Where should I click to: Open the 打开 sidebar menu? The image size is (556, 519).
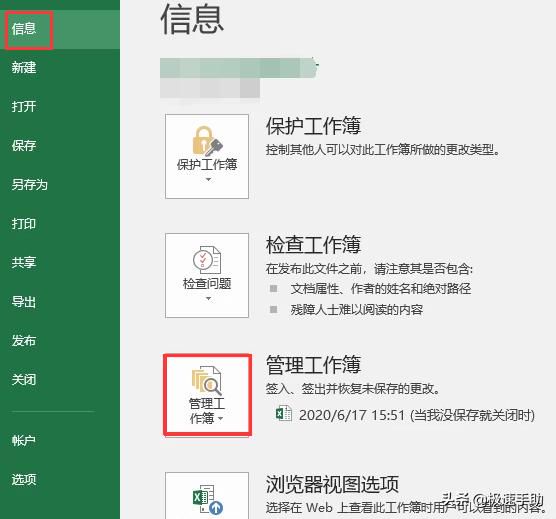24,106
